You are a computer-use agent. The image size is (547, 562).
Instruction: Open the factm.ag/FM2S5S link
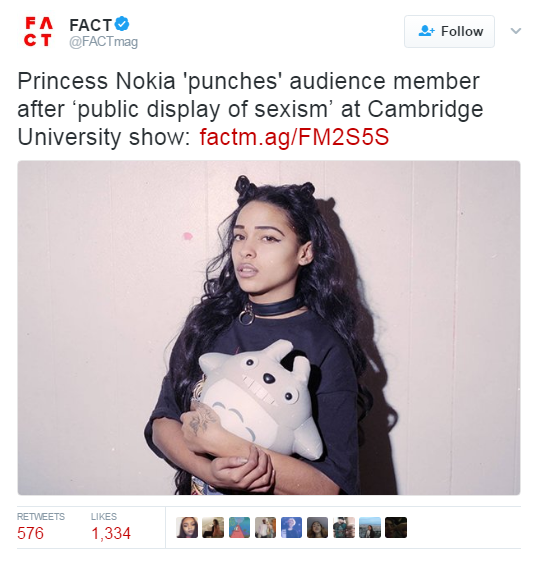pos(294,137)
